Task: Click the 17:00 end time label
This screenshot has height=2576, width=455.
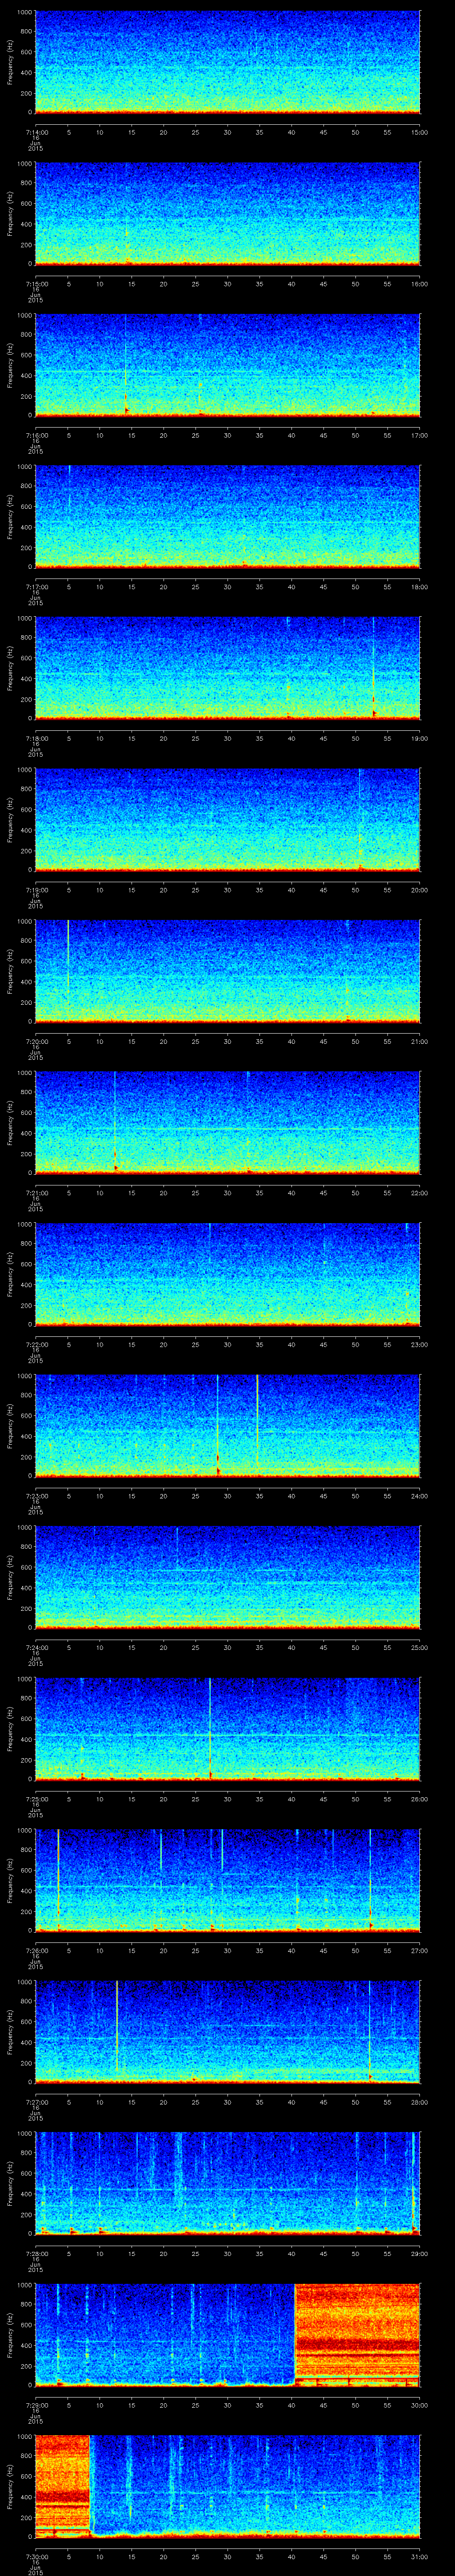Action: (419, 434)
